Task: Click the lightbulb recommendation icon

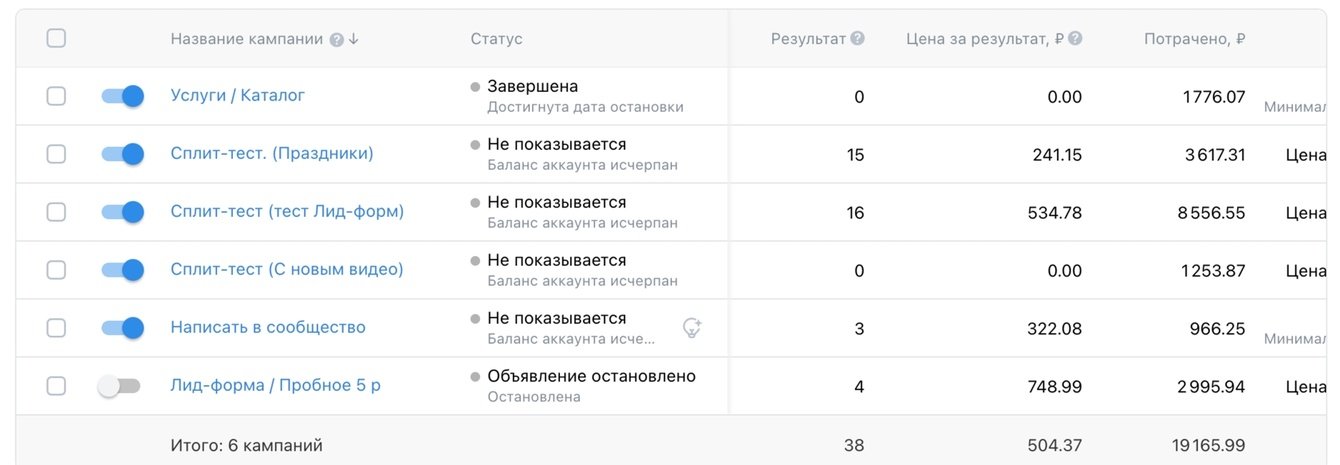Action: 691,327
